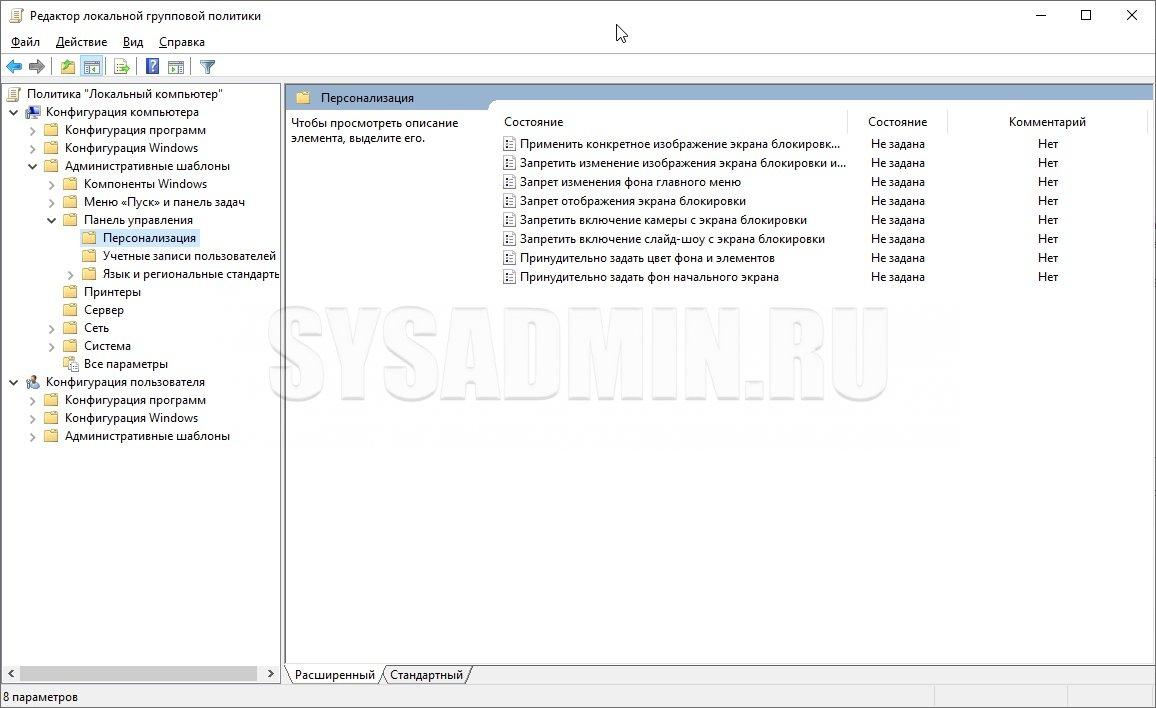
Task: Expand 'Язык и региональные стандарты' node
Action: (x=71, y=274)
